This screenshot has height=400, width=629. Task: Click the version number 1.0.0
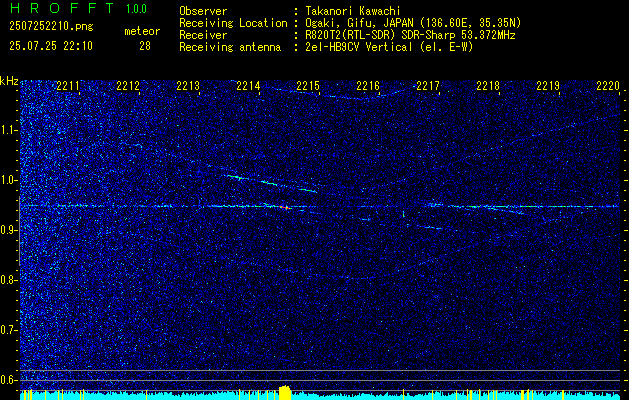click(136, 9)
